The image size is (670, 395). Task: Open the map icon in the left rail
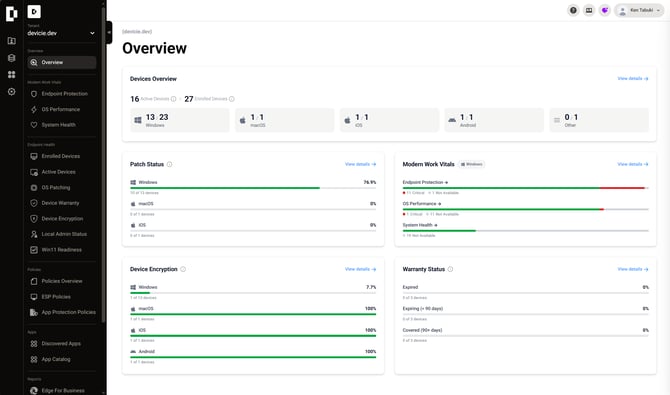tap(12, 41)
